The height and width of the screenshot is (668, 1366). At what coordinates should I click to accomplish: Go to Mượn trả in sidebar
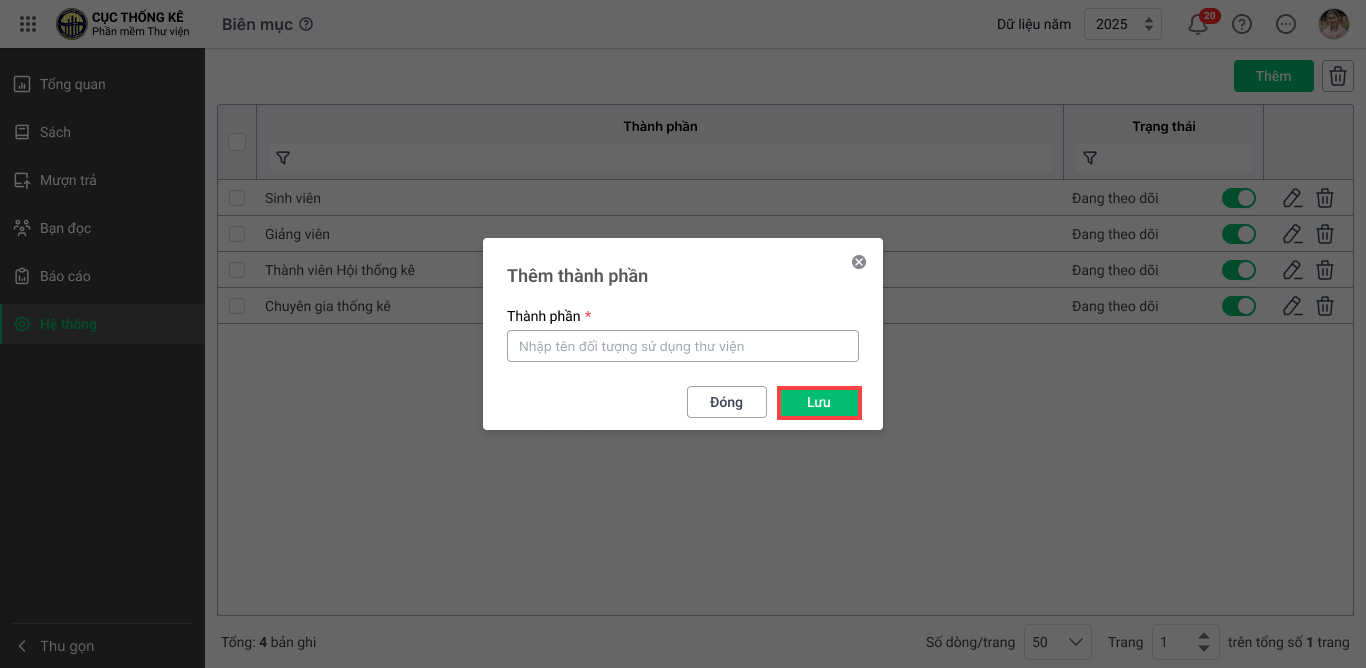tap(68, 180)
